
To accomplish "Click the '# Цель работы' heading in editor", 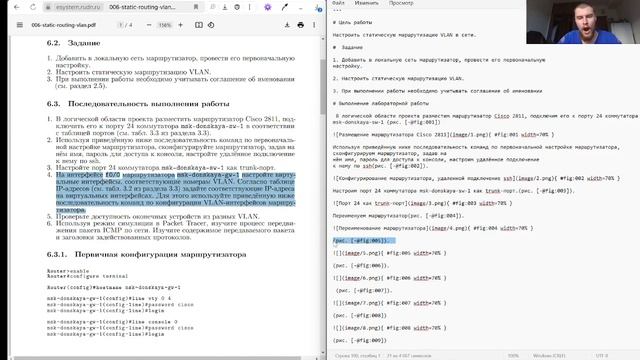I will click(352, 22).
